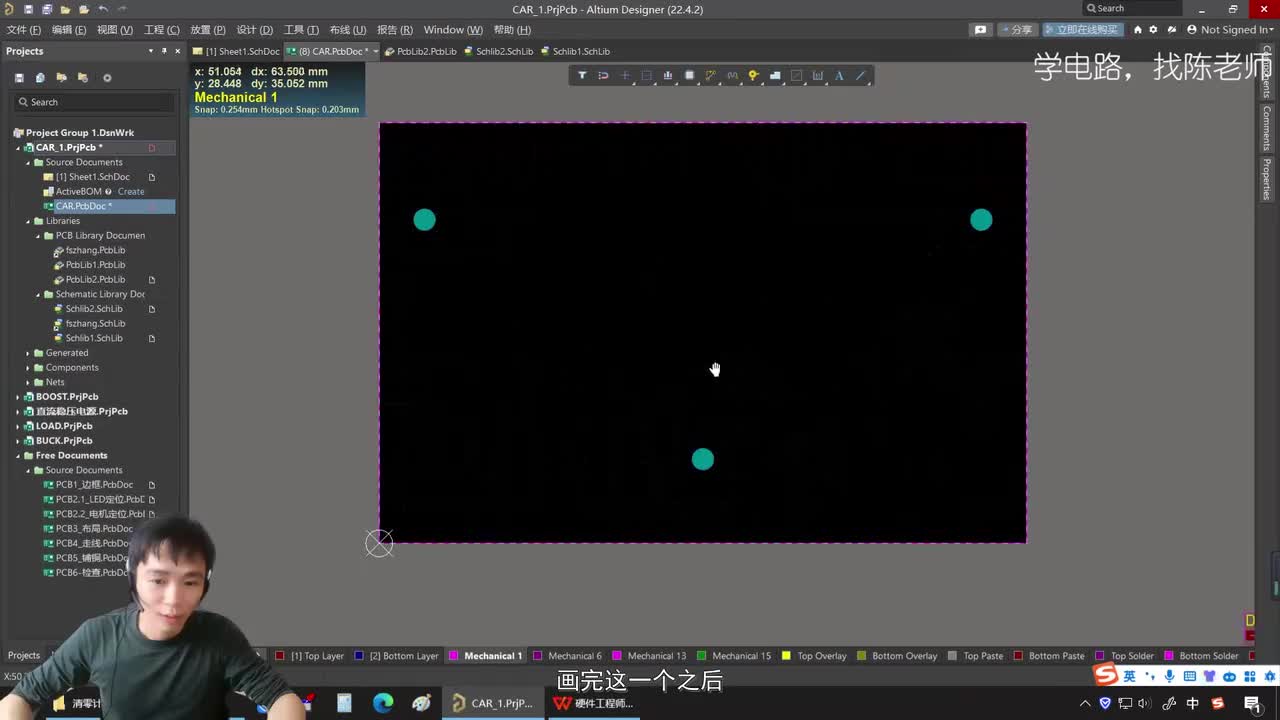This screenshot has width=1280, height=720.
Task: Expand the Components folder
Action: pos(28,368)
